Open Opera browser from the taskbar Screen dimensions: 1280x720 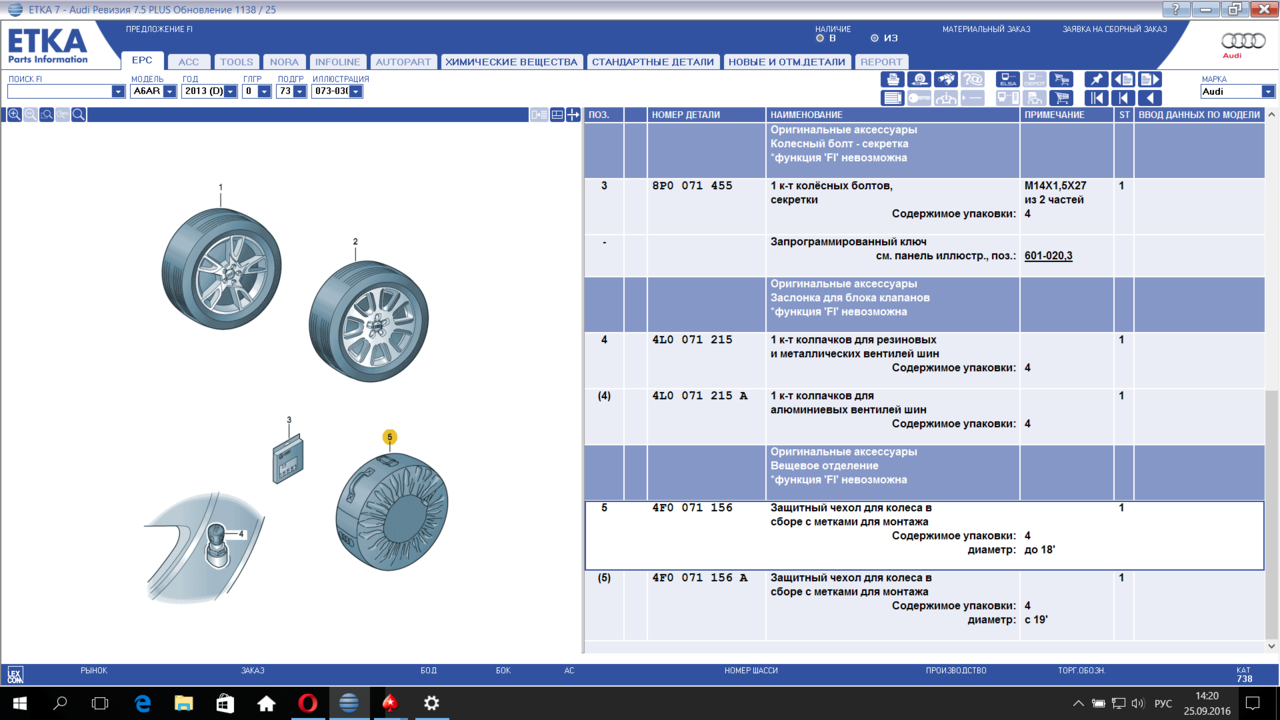pos(307,703)
